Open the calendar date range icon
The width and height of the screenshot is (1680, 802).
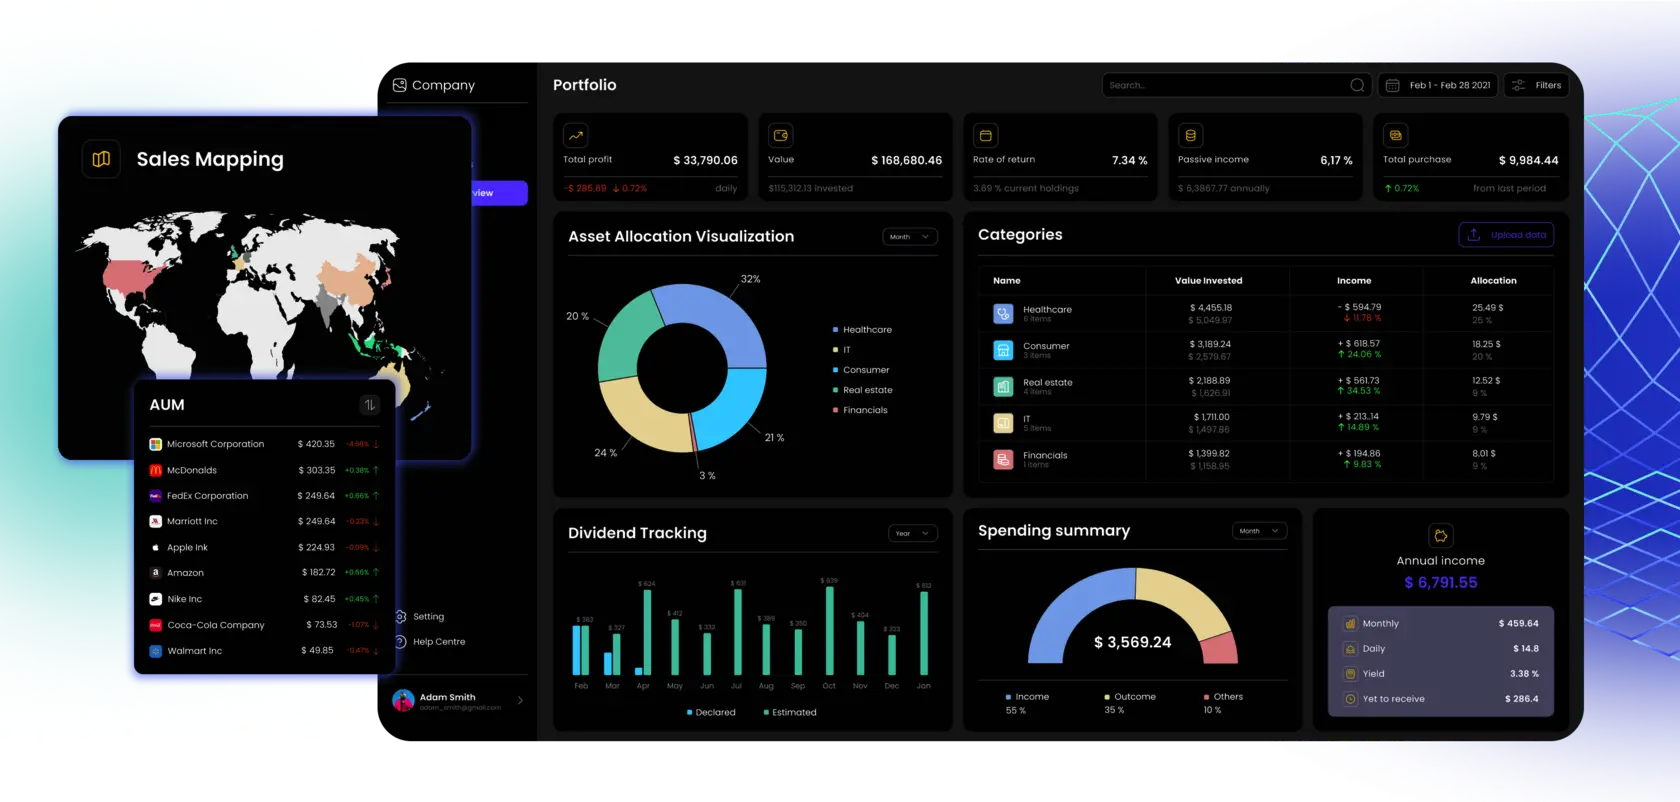pyautogui.click(x=1392, y=85)
